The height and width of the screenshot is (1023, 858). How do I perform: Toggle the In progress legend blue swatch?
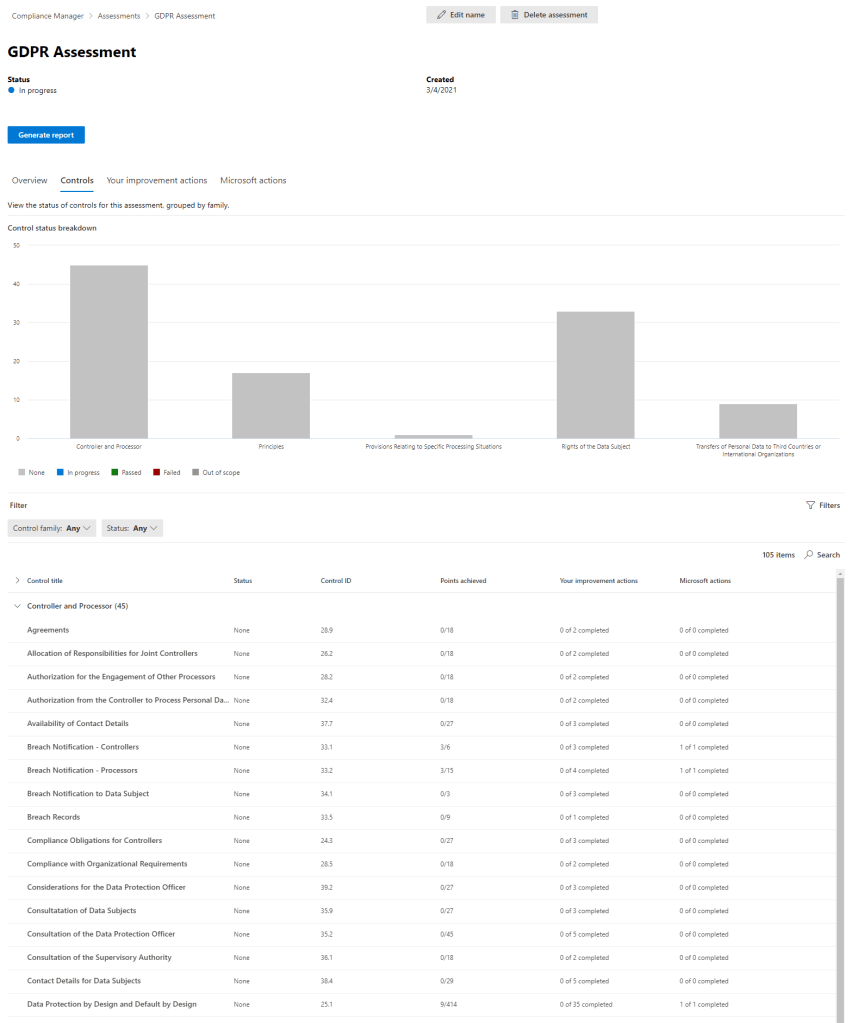click(x=60, y=472)
